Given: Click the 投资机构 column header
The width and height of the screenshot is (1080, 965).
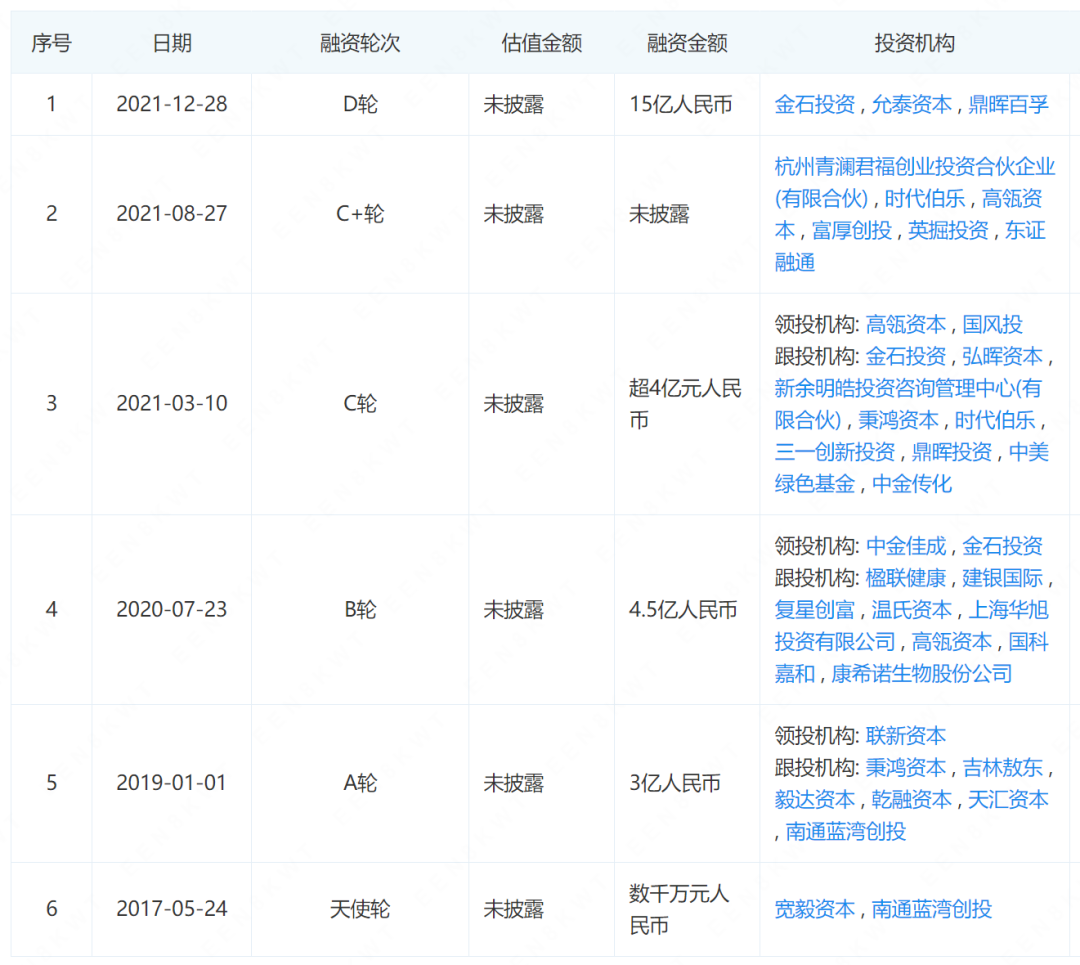Looking at the screenshot, I should [914, 43].
